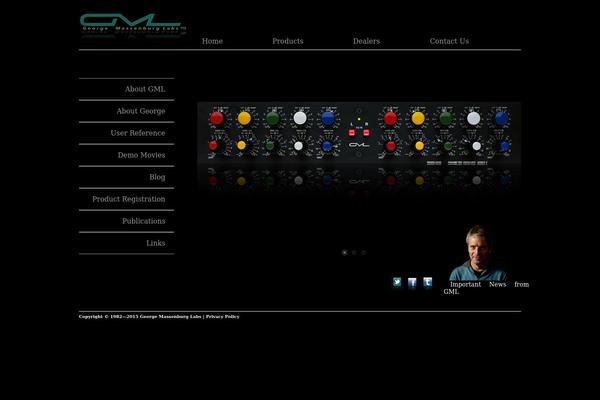The width and height of the screenshot is (600, 400).
Task: Open Demo Movies page
Action: point(142,155)
